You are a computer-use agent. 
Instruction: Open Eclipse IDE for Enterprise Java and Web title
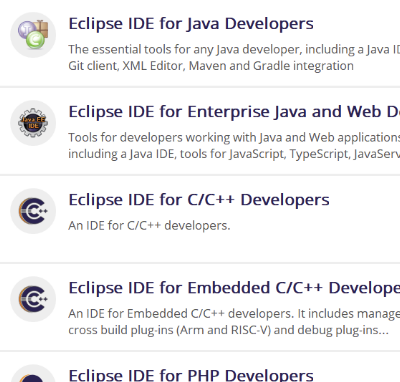tap(234, 112)
